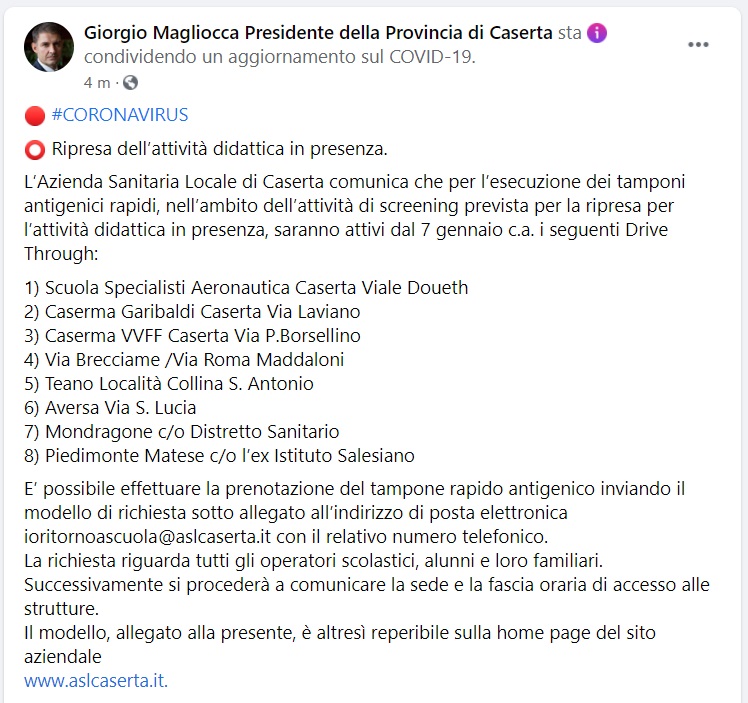Click the red ring emoji before "Ripresa"
748x703 pixels.
tap(35, 150)
